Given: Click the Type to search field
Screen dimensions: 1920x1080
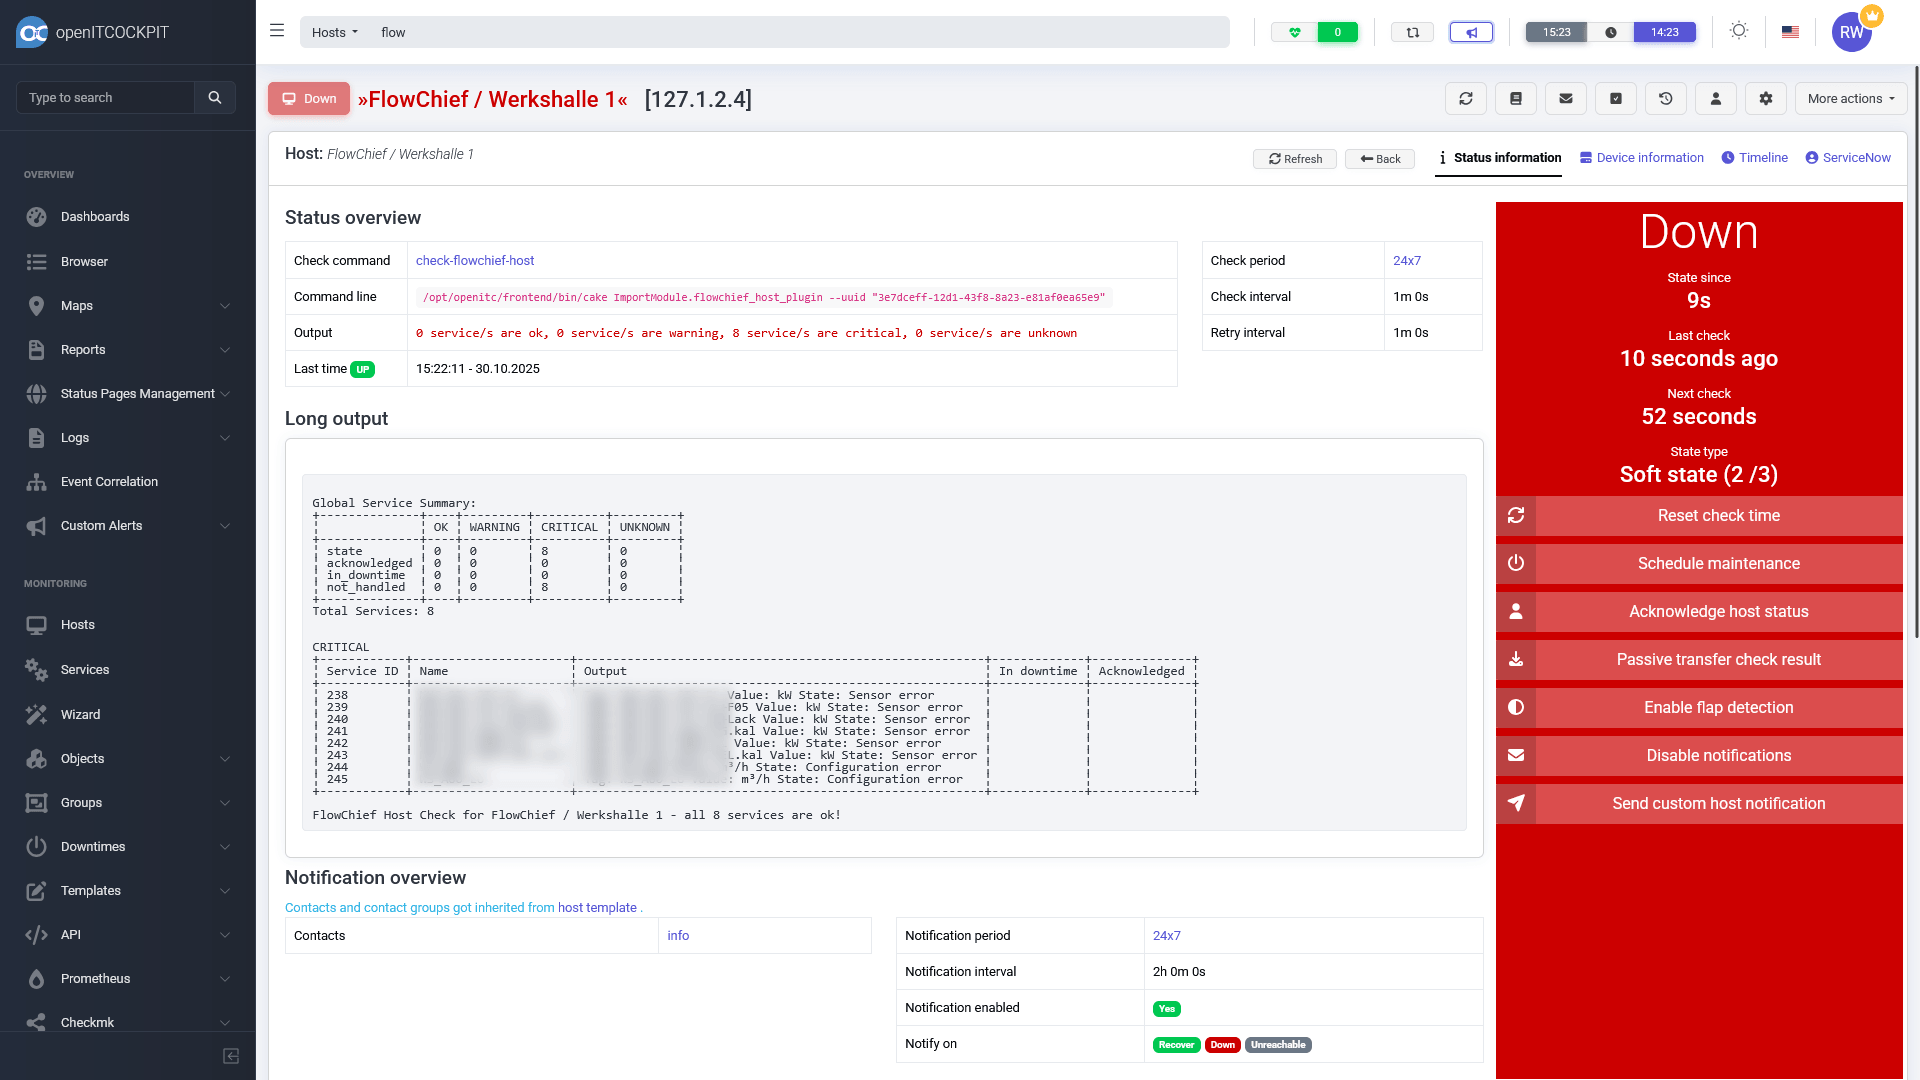Looking at the screenshot, I should [105, 98].
